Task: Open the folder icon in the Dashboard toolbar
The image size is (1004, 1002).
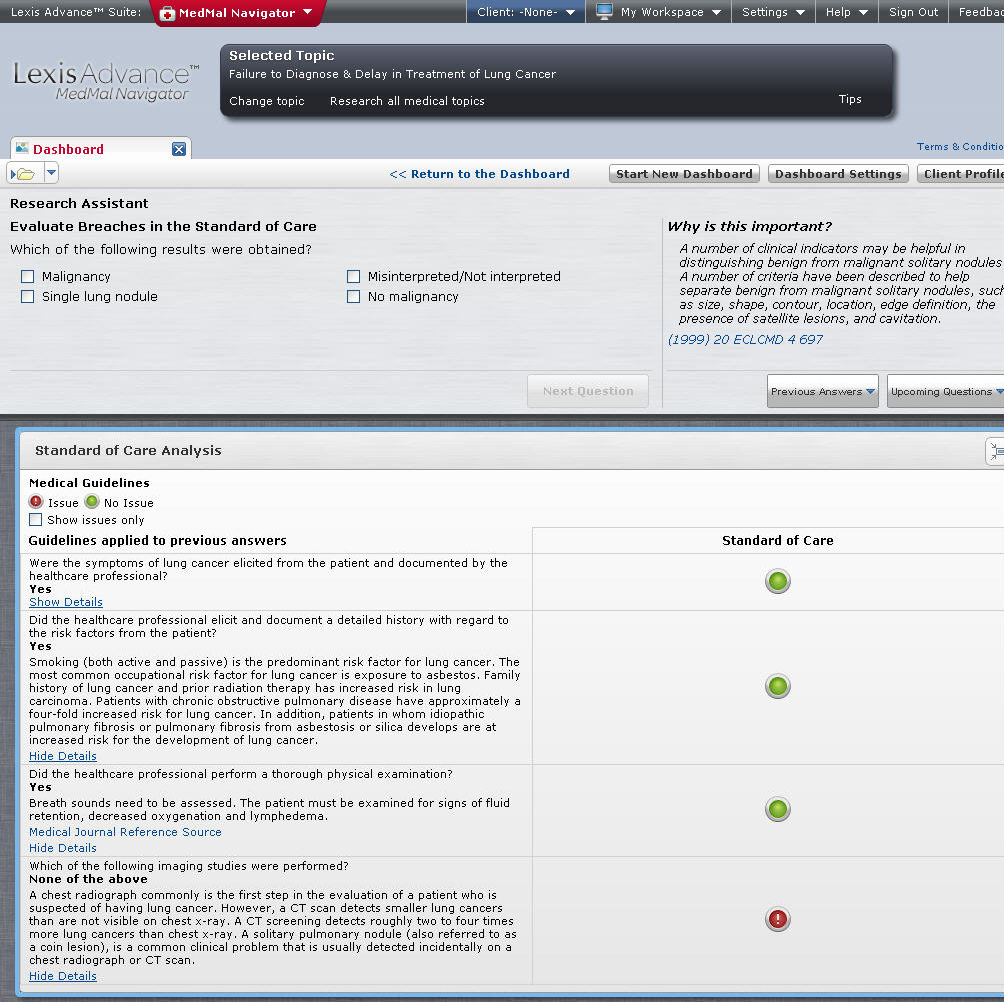Action: click(24, 174)
